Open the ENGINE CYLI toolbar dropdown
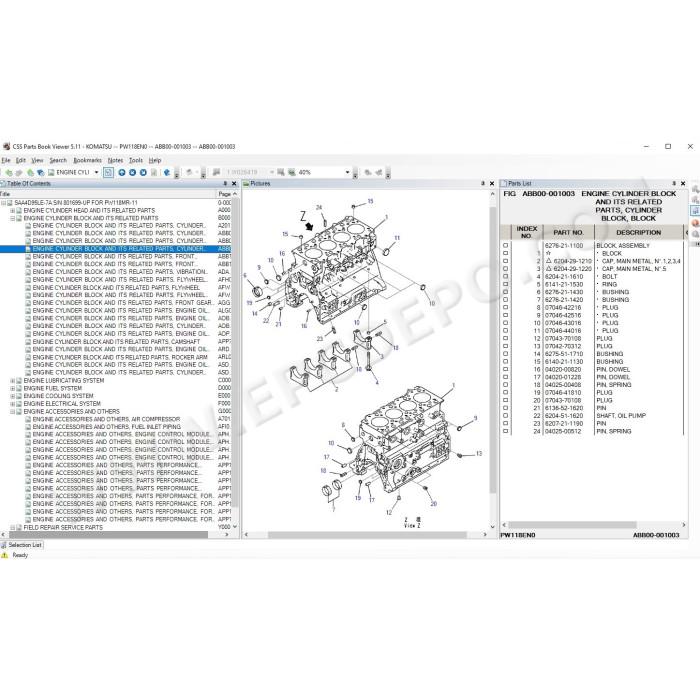This screenshot has width=700, height=700. pos(96,172)
